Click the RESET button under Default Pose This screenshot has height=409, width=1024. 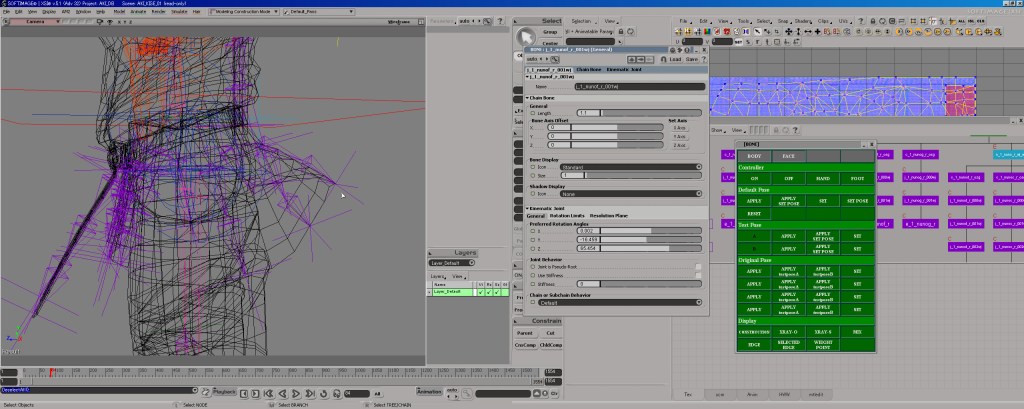click(x=754, y=213)
